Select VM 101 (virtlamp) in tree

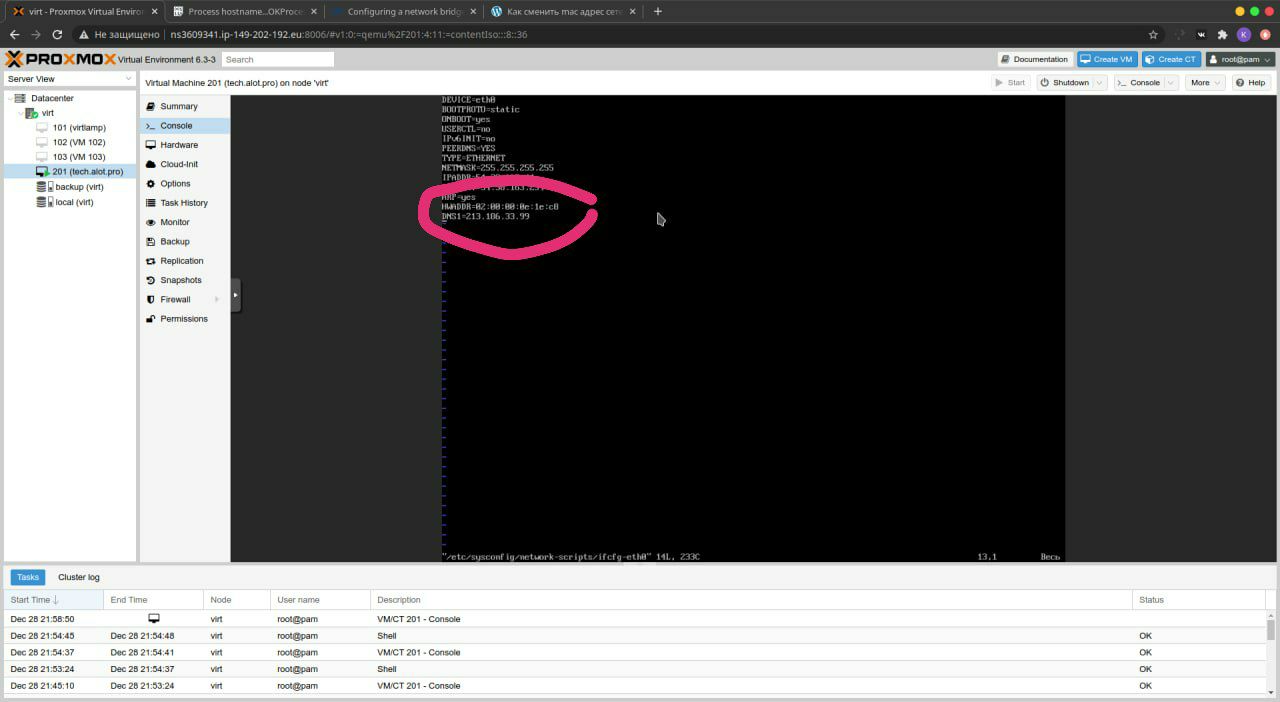[79, 128]
